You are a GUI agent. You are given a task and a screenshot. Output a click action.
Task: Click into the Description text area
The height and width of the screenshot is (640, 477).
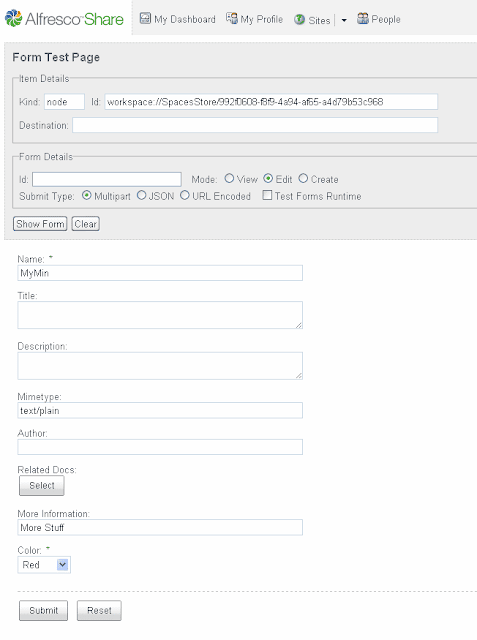(x=160, y=366)
